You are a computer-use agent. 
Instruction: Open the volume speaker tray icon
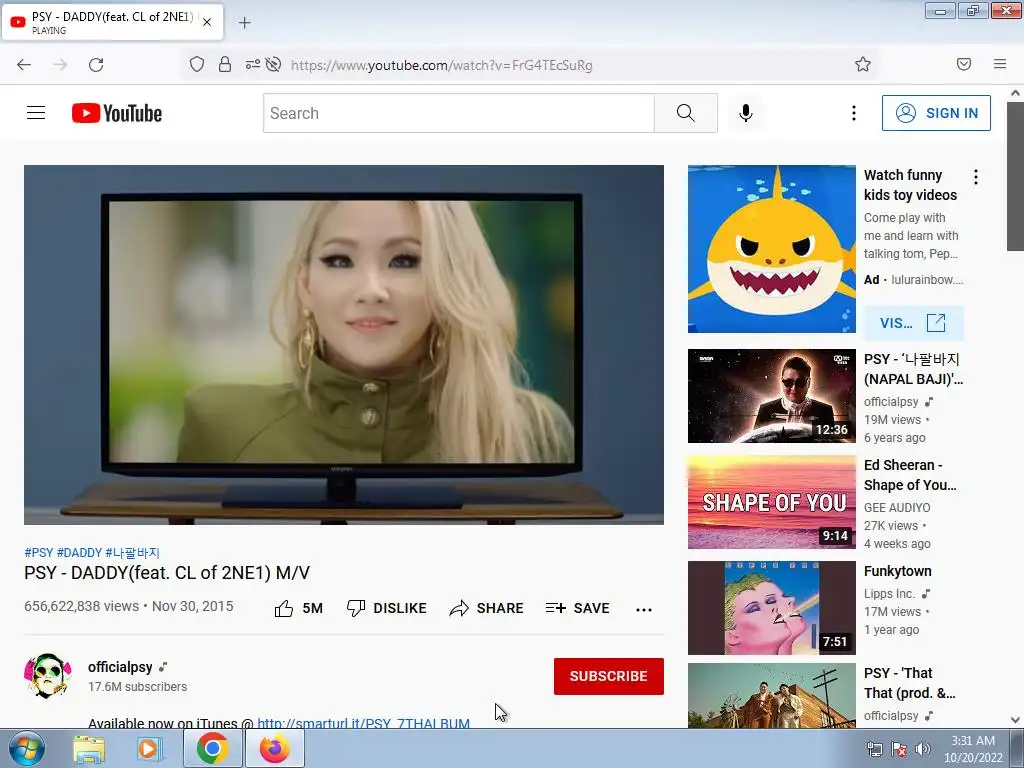click(922, 750)
